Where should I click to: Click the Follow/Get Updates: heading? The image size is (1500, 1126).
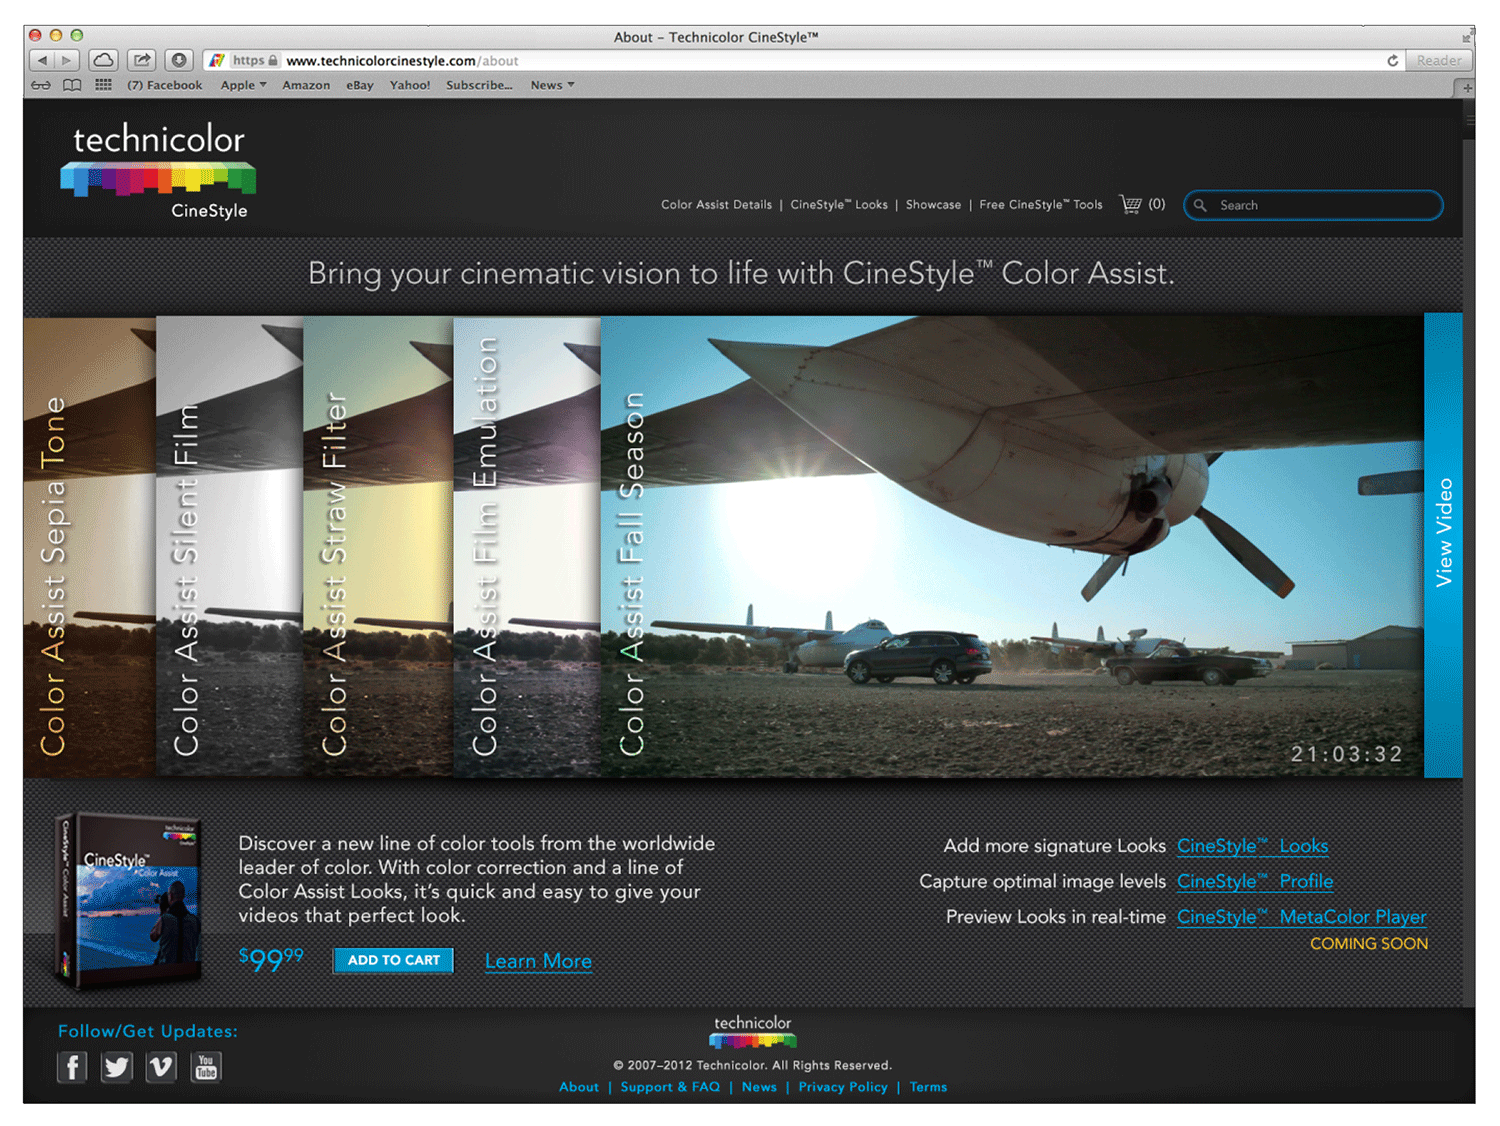point(148,1031)
